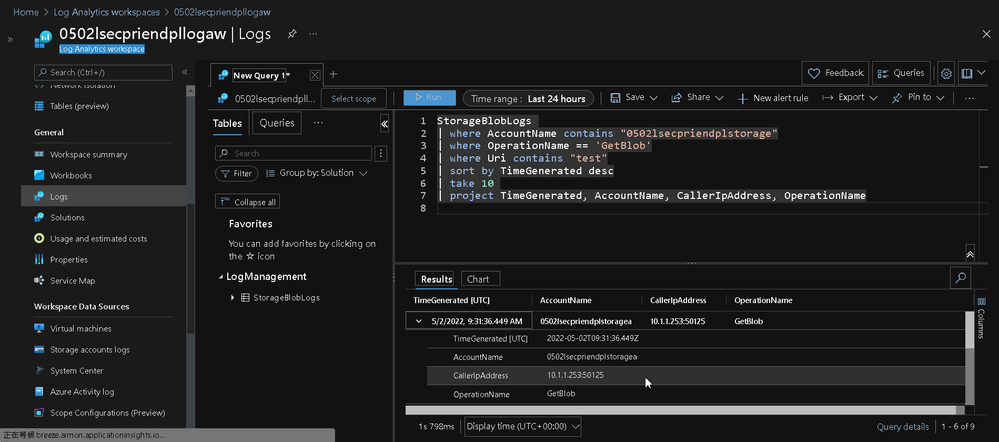Viewport: 999px width, 442px height.
Task: Collapse left navigation with double-arrow icon
Action: [x=185, y=73]
